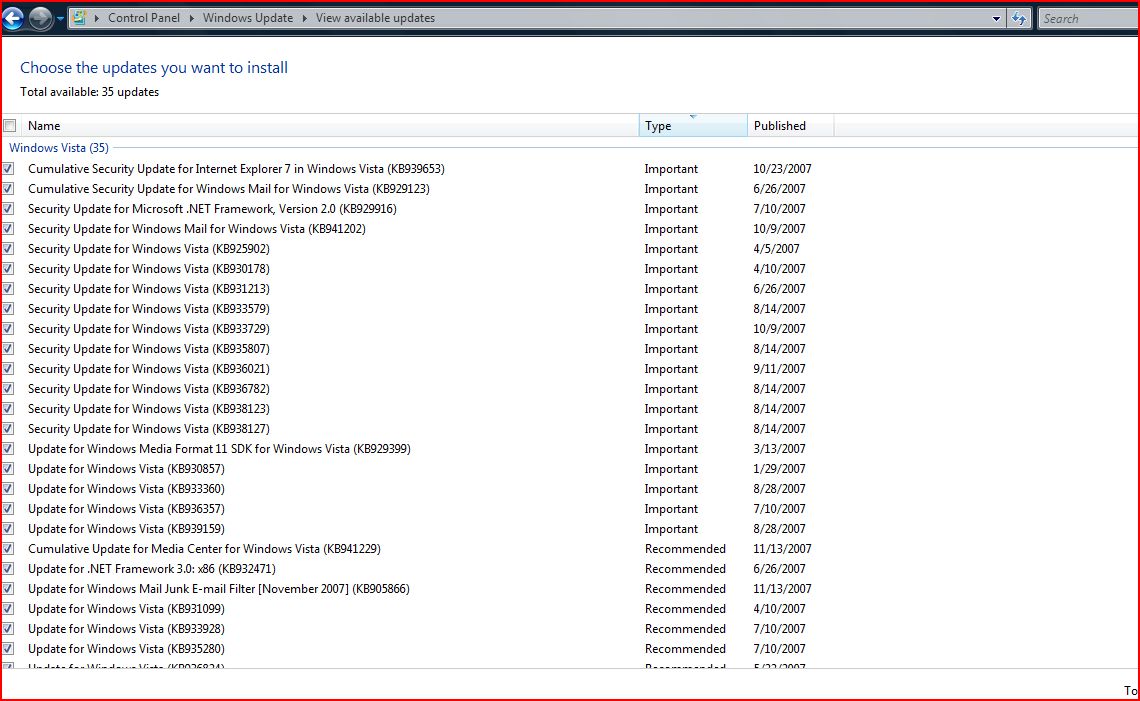Click the Important type cell for KB941202
The width and height of the screenshot is (1140, 701).
(671, 229)
